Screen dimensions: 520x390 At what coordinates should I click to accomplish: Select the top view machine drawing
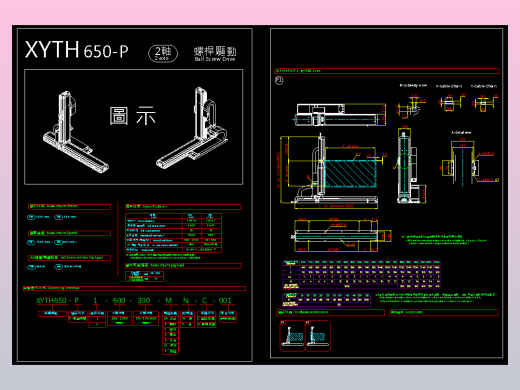coord(339,114)
